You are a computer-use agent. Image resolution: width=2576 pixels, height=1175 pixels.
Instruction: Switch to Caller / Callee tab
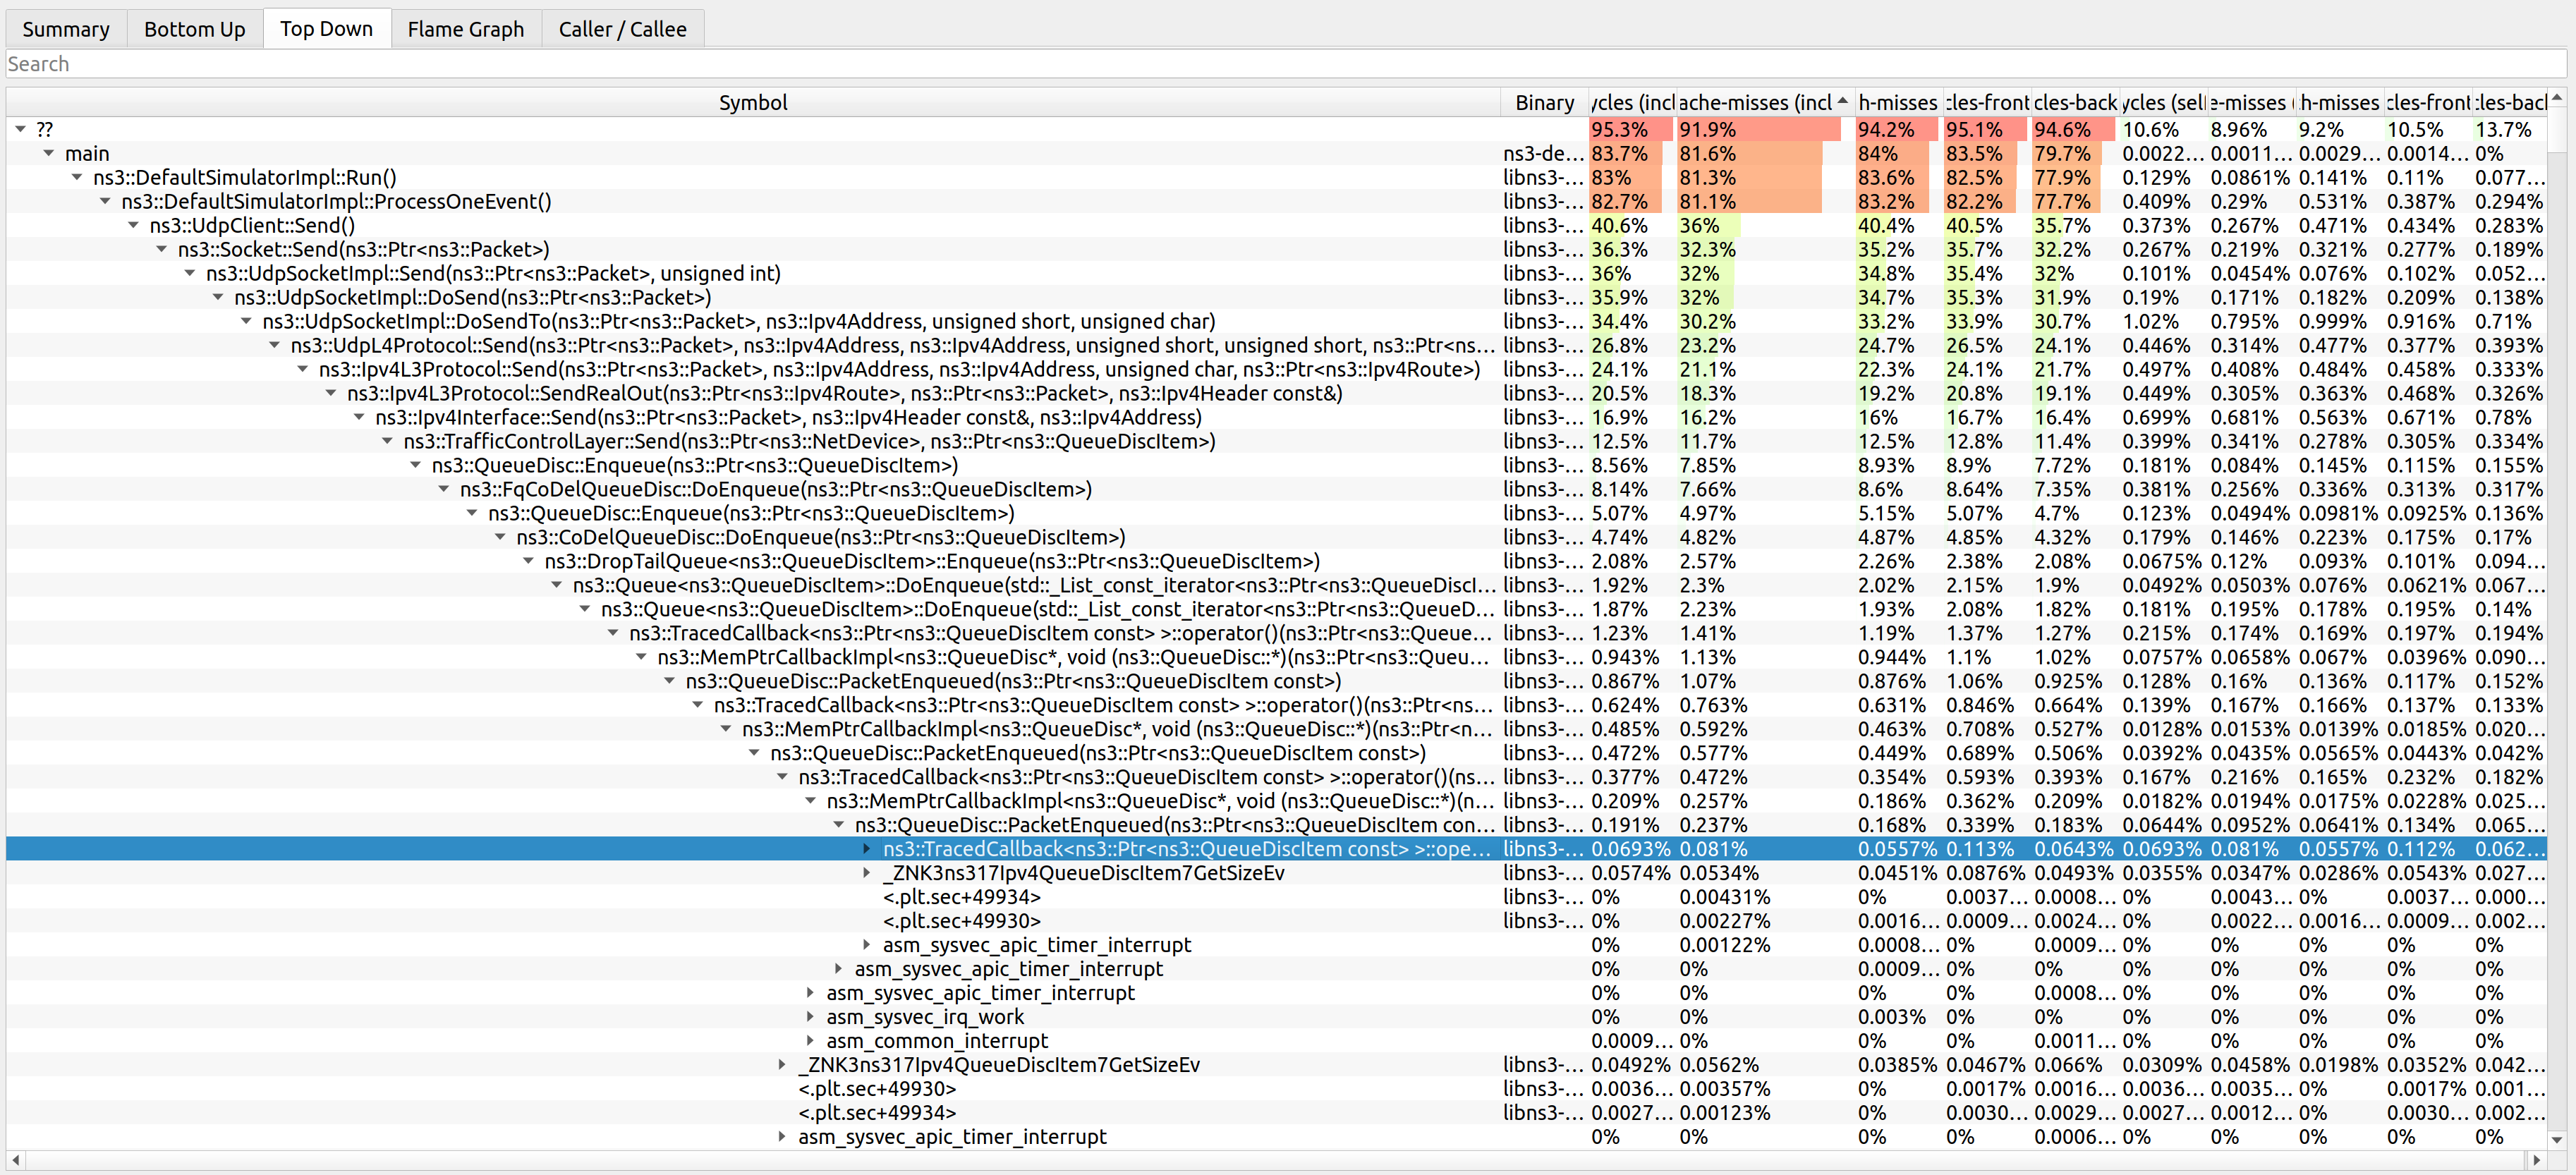[x=622, y=29]
